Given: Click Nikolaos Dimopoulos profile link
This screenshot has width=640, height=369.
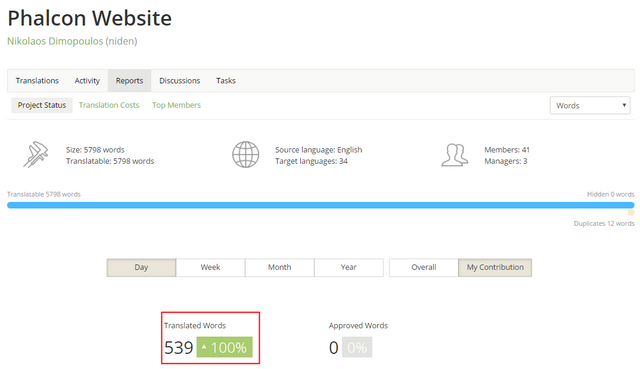Looking at the screenshot, I should (55, 41).
